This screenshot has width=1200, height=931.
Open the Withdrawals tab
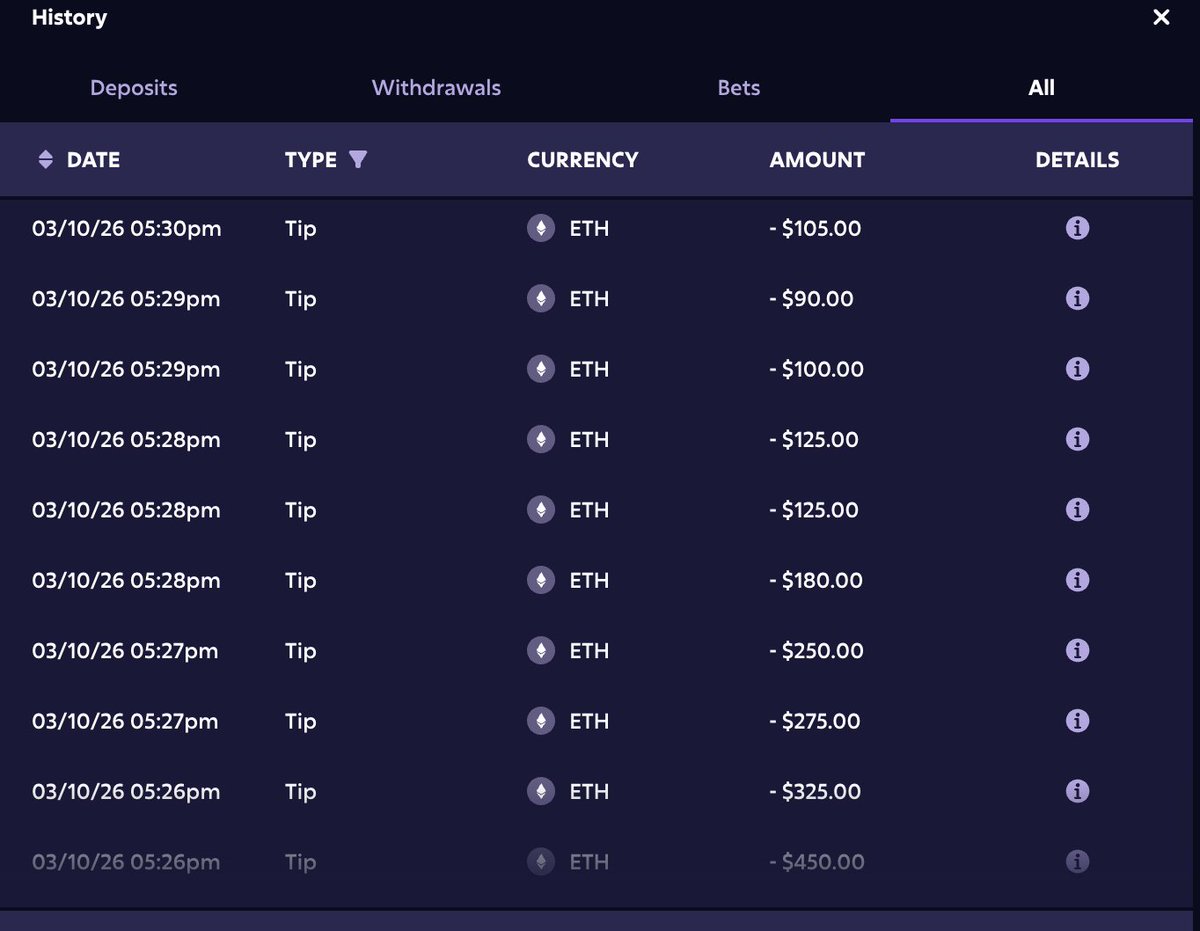(436, 88)
